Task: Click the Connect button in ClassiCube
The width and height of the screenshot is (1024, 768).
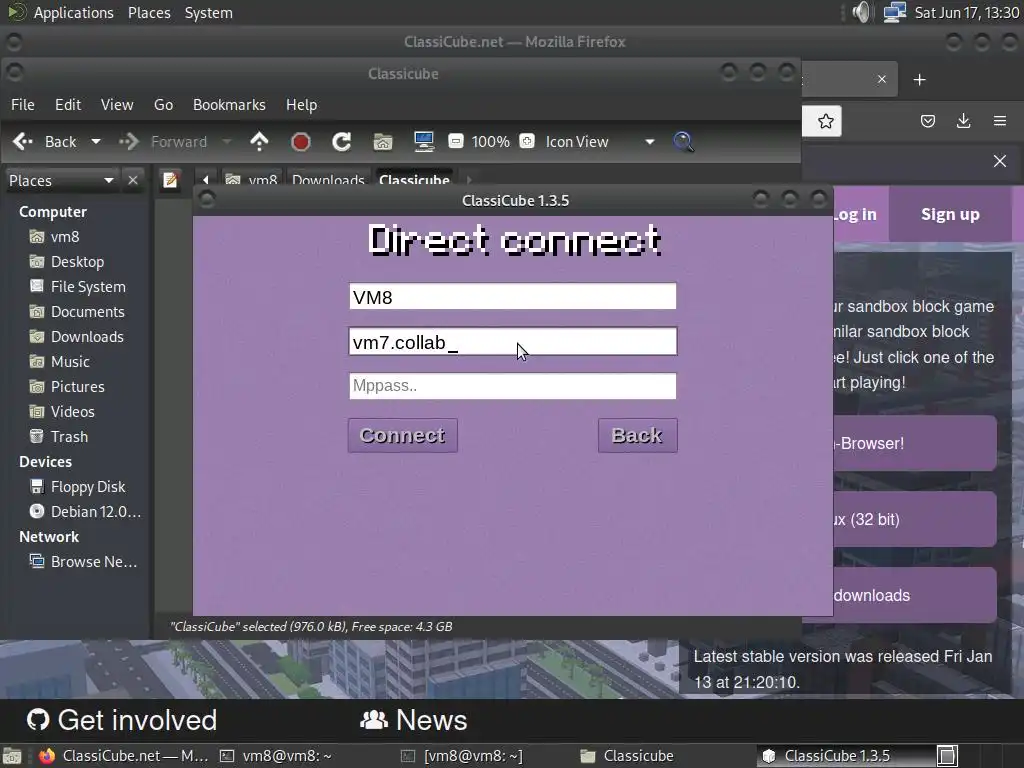Action: (402, 436)
